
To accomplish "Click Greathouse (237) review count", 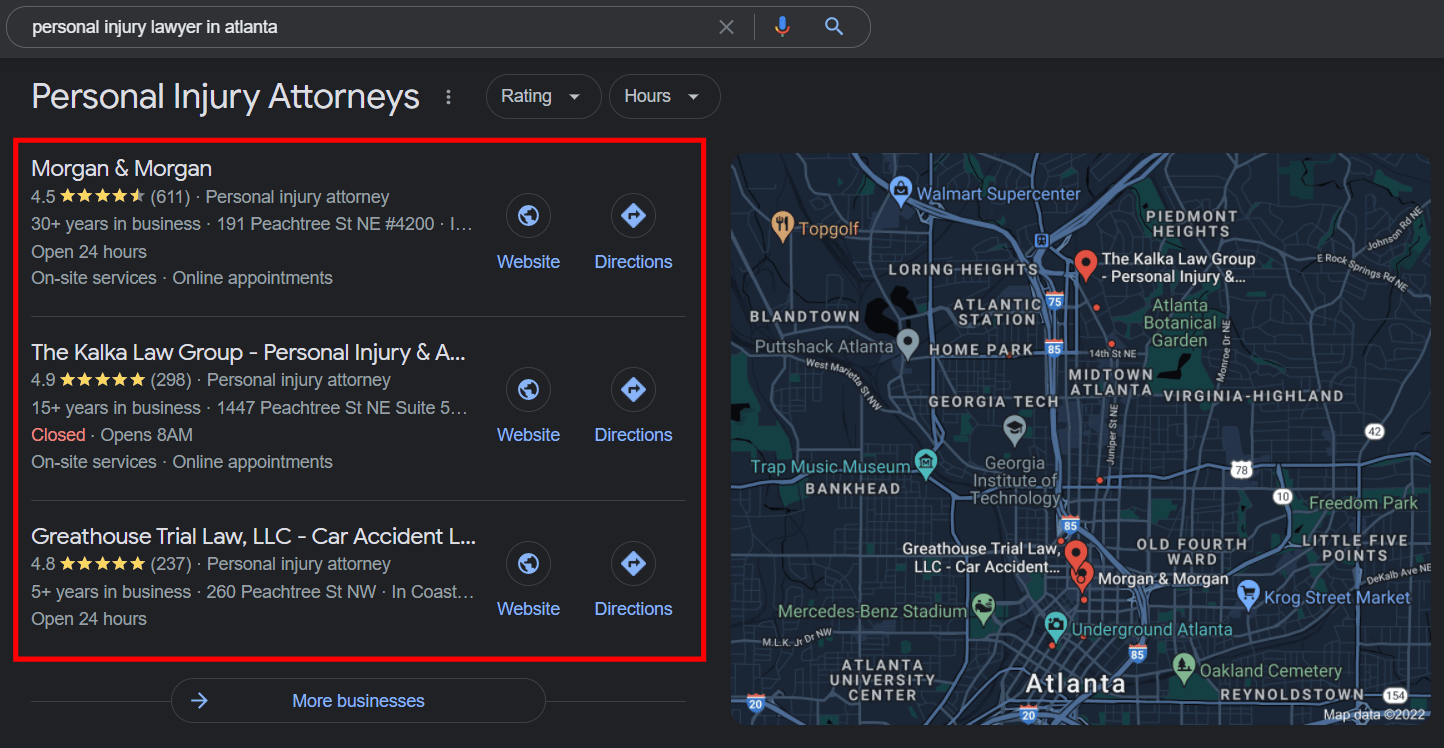I will [171, 564].
